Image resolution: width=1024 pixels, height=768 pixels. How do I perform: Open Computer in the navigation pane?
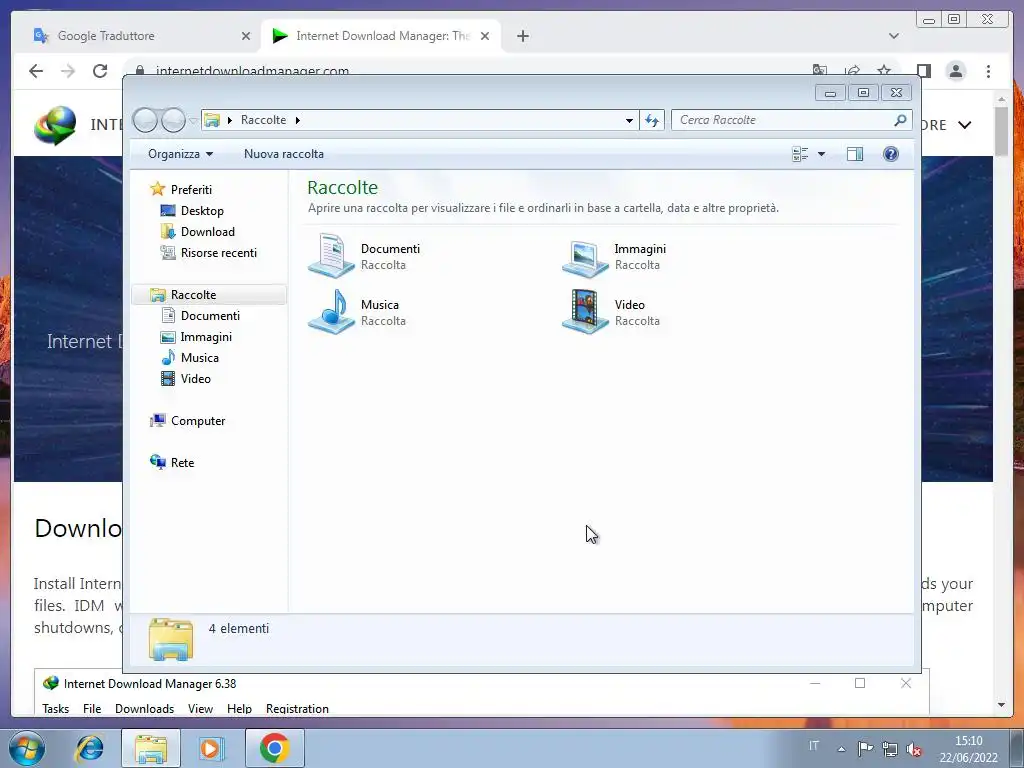coord(198,421)
